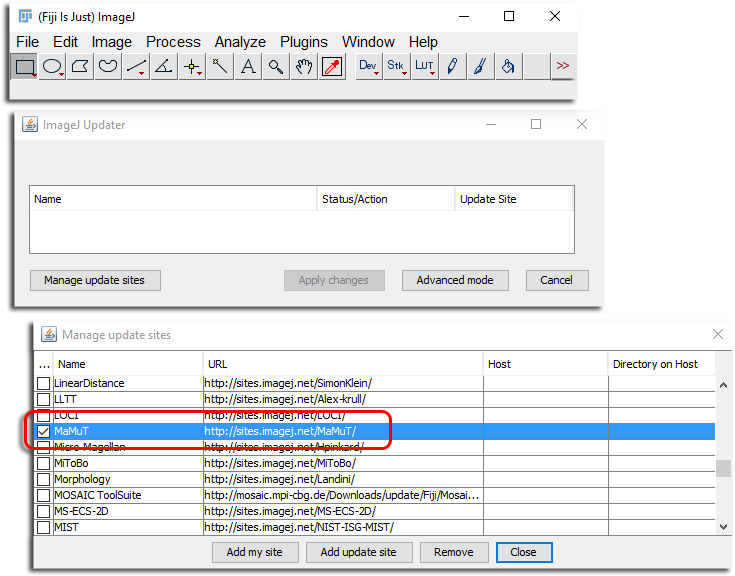735x576 pixels.
Task: Open the Image menu
Action: pos(112,42)
